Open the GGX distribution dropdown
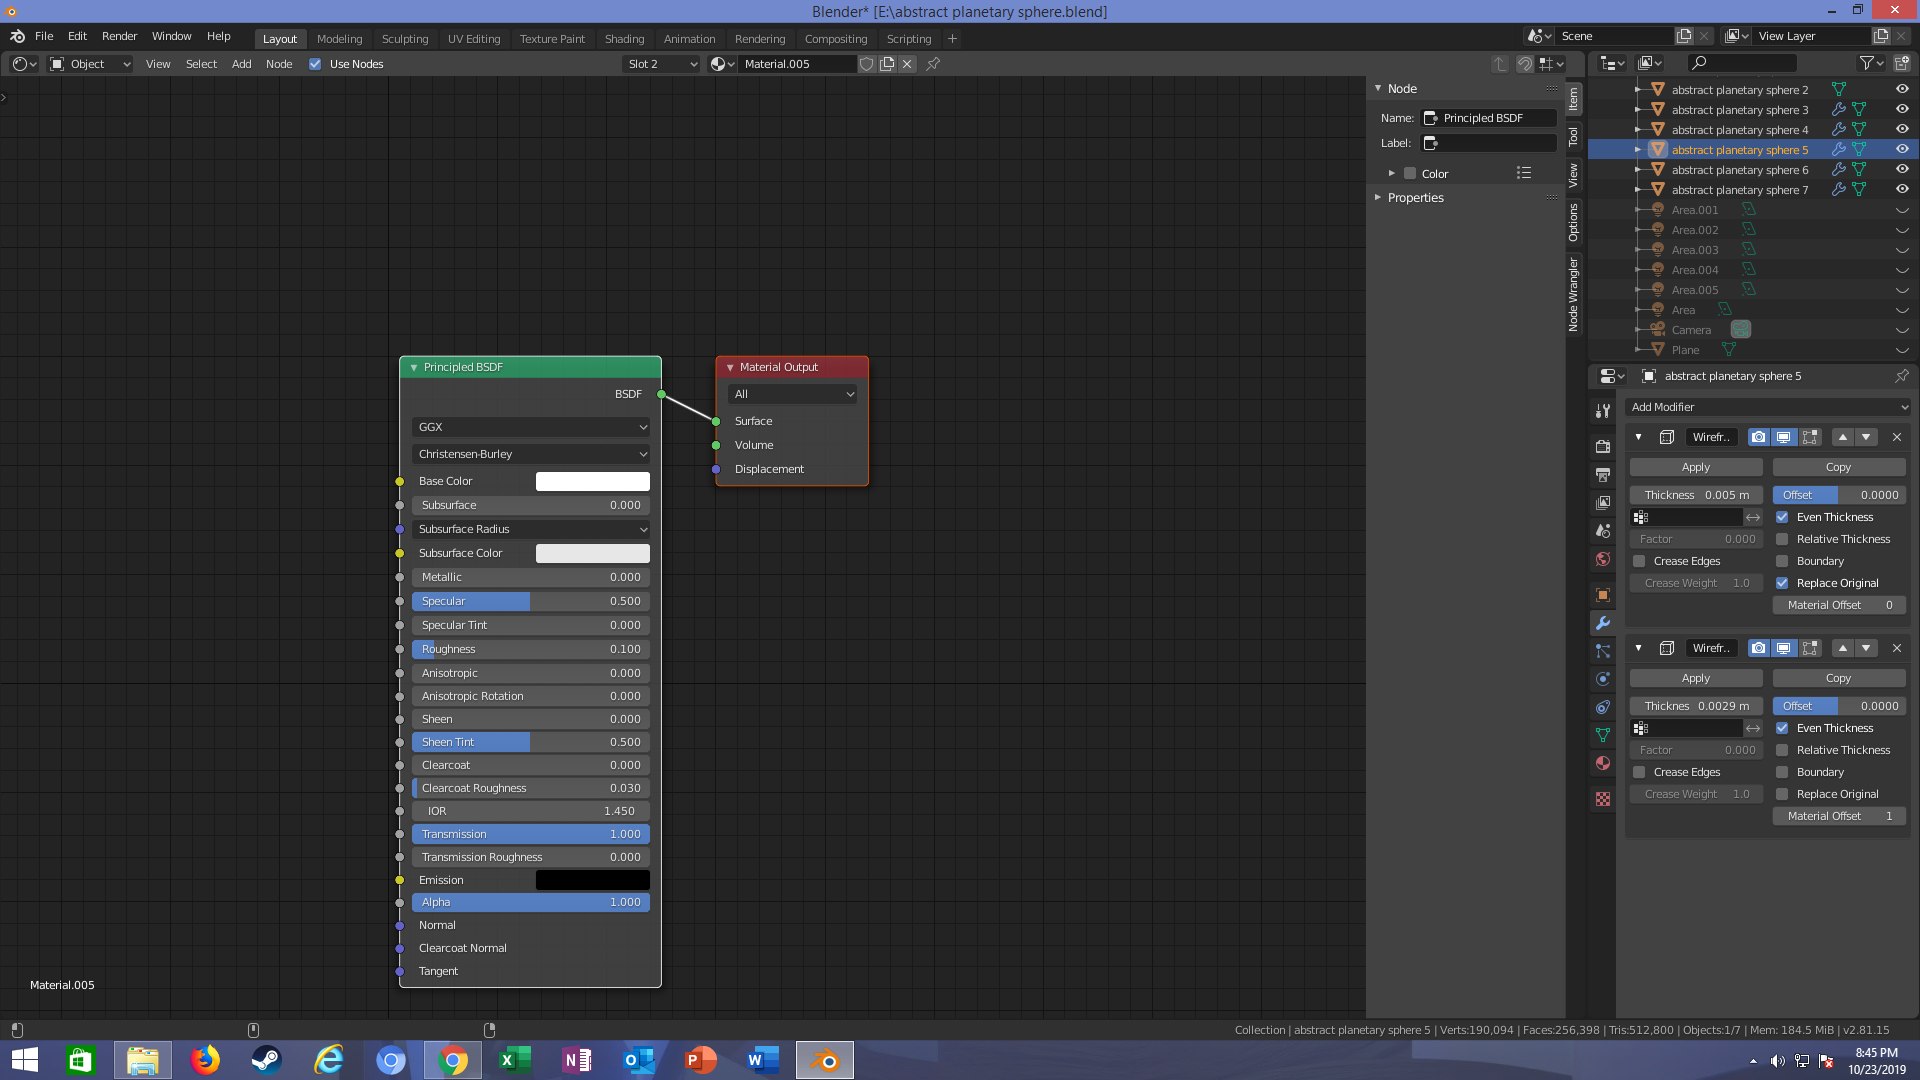Image resolution: width=1920 pixels, height=1080 pixels. point(531,427)
